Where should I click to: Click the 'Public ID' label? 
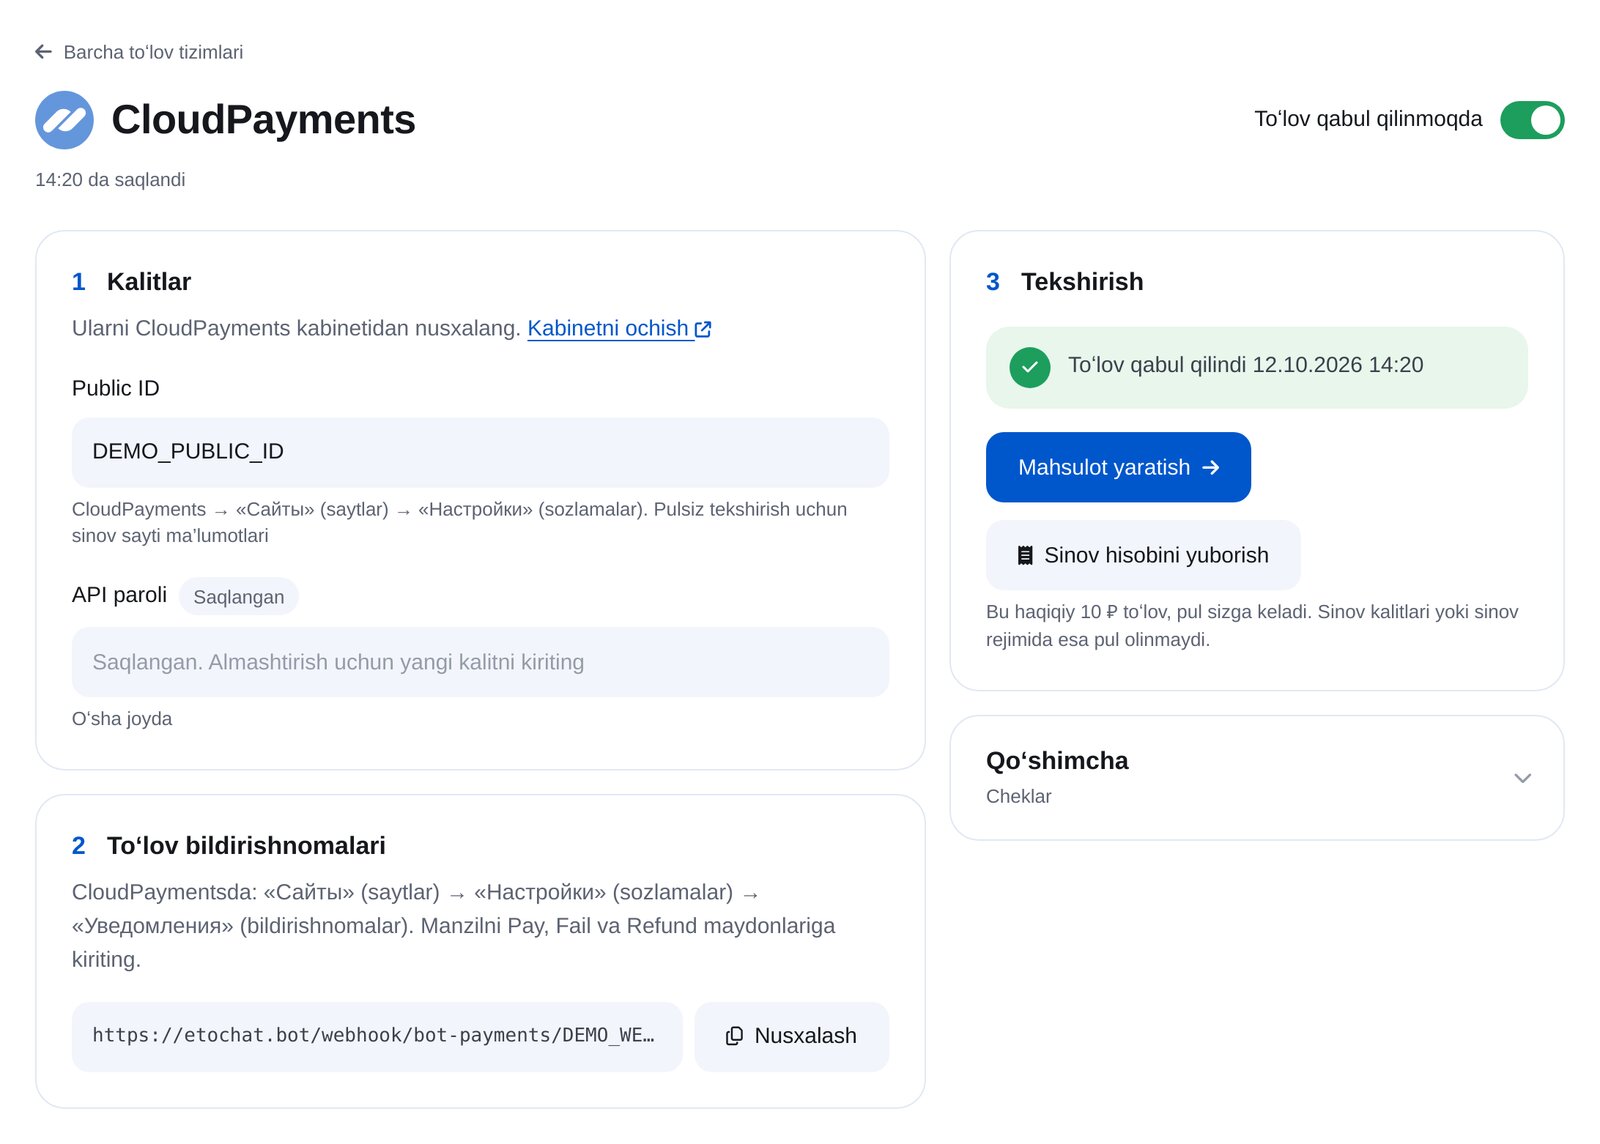coord(116,388)
